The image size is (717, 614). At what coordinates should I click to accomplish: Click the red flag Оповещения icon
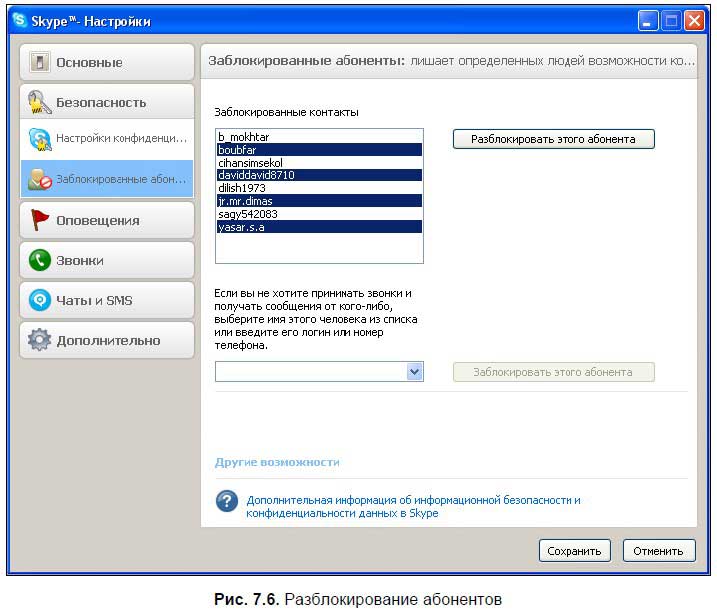coord(40,220)
